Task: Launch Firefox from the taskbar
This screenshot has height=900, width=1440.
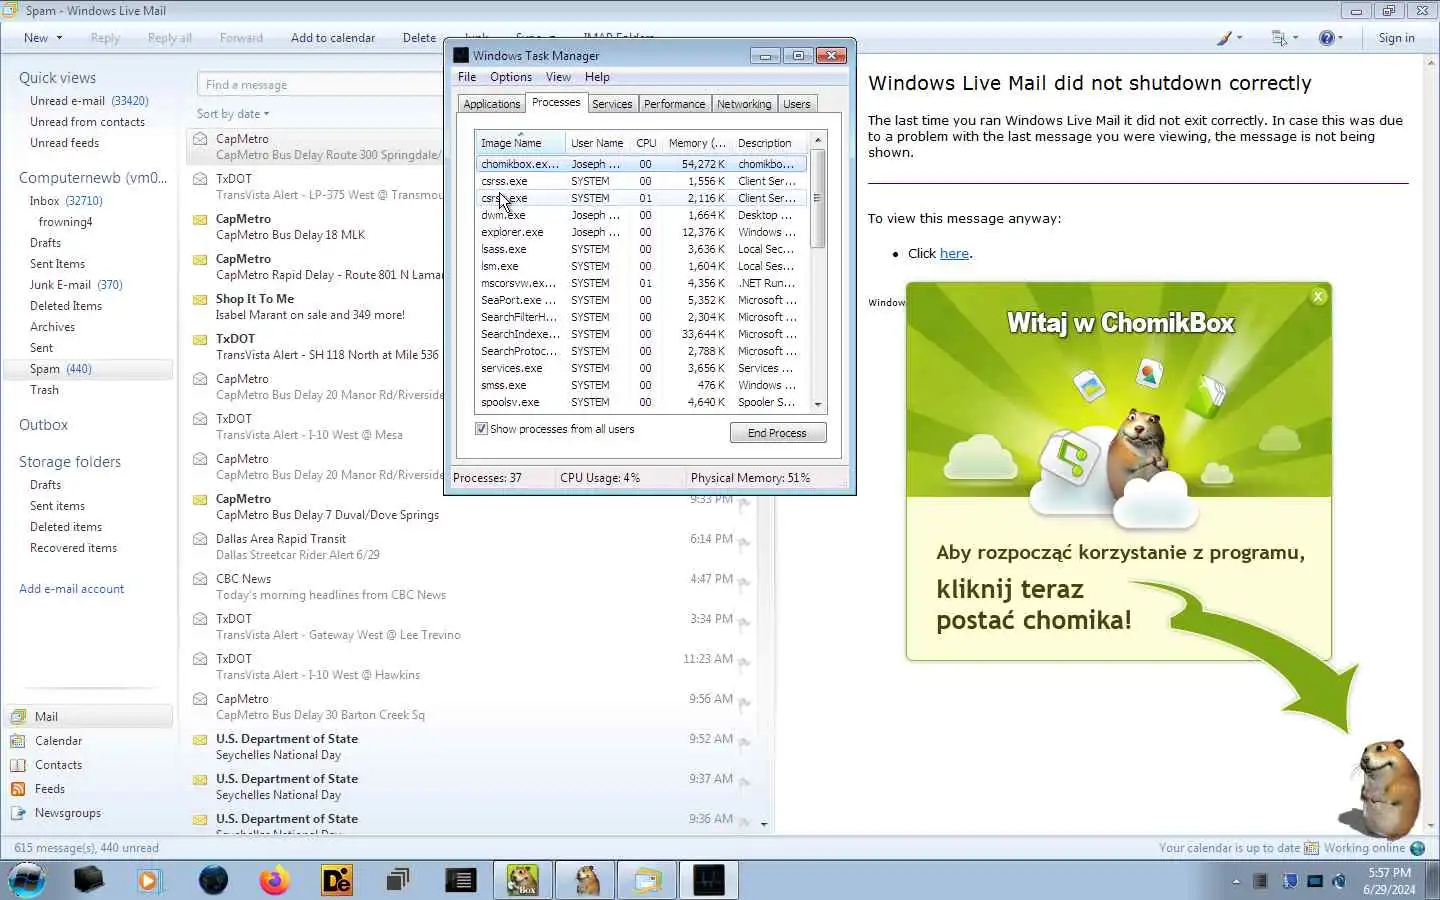Action: coord(274,880)
